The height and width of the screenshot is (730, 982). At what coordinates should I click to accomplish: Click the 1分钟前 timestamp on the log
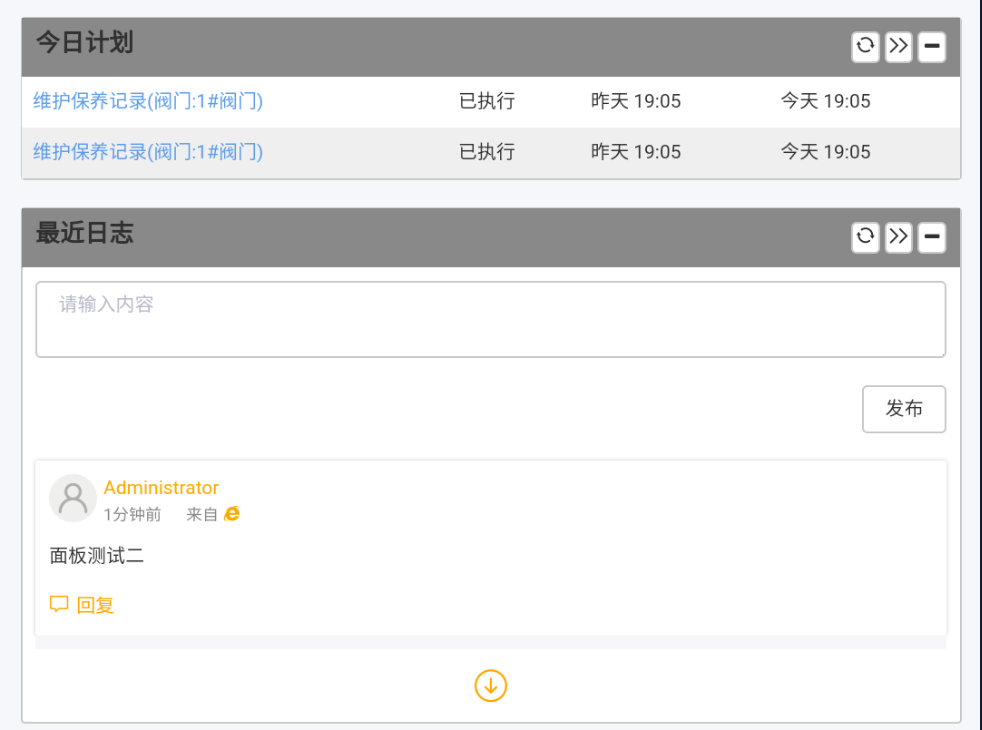point(132,515)
